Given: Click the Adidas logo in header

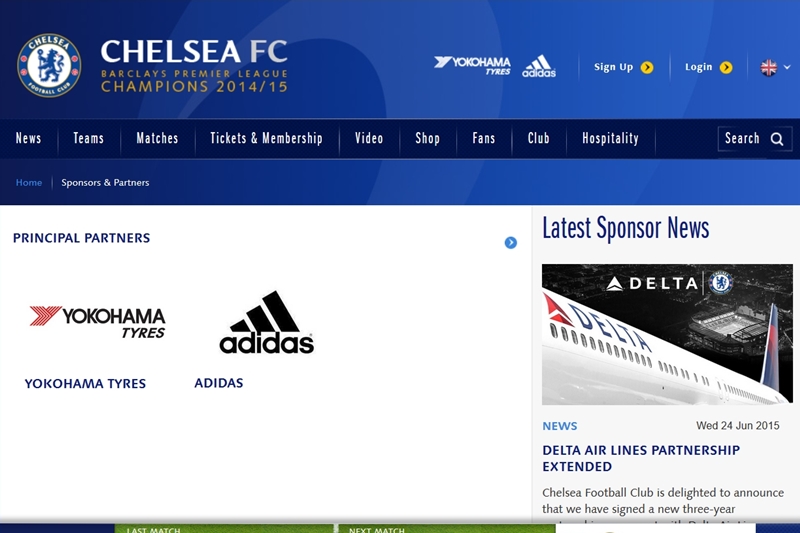Looking at the screenshot, I should [x=539, y=67].
